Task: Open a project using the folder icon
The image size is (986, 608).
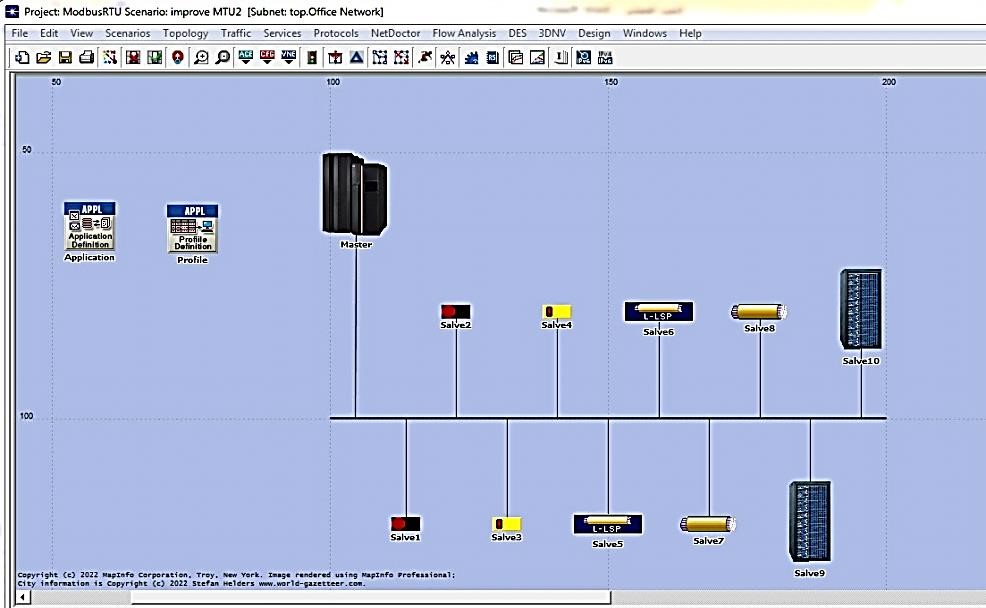Action: click(43, 57)
